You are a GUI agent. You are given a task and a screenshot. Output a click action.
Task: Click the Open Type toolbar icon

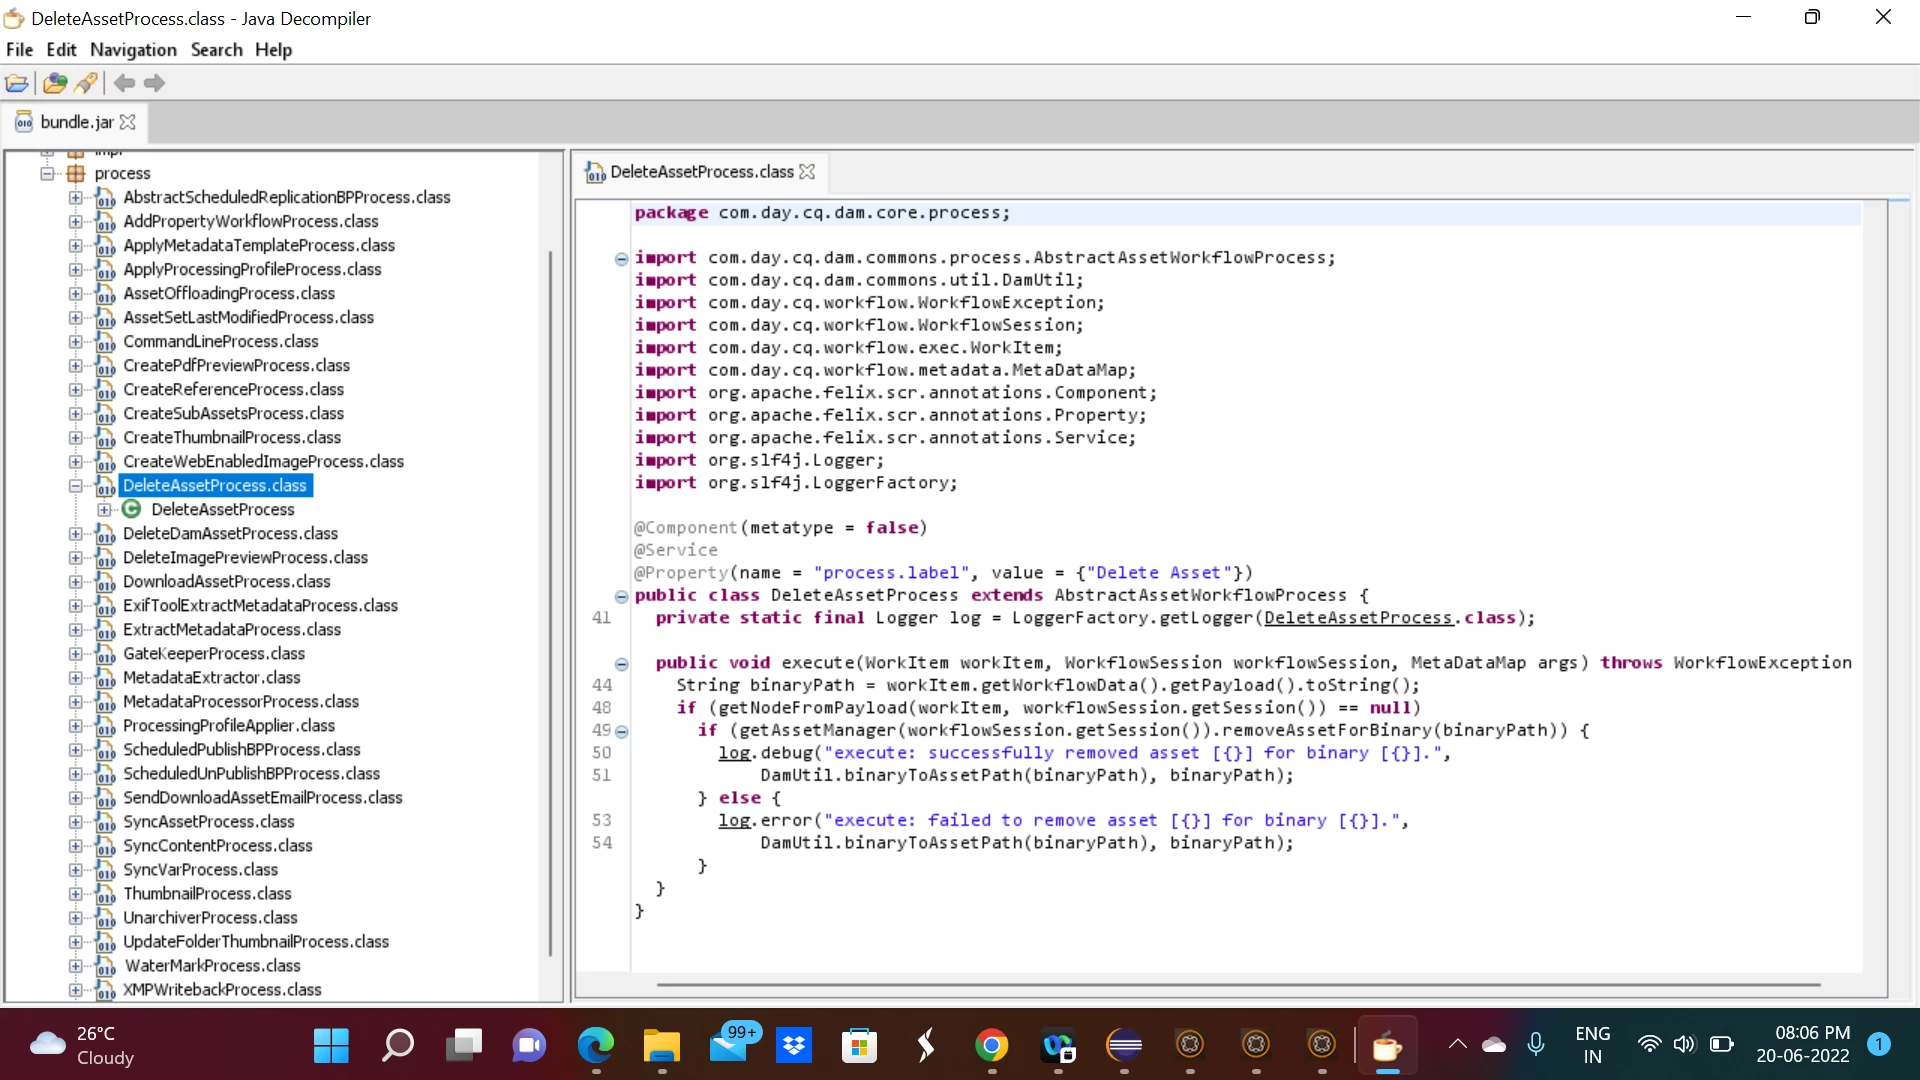point(55,83)
